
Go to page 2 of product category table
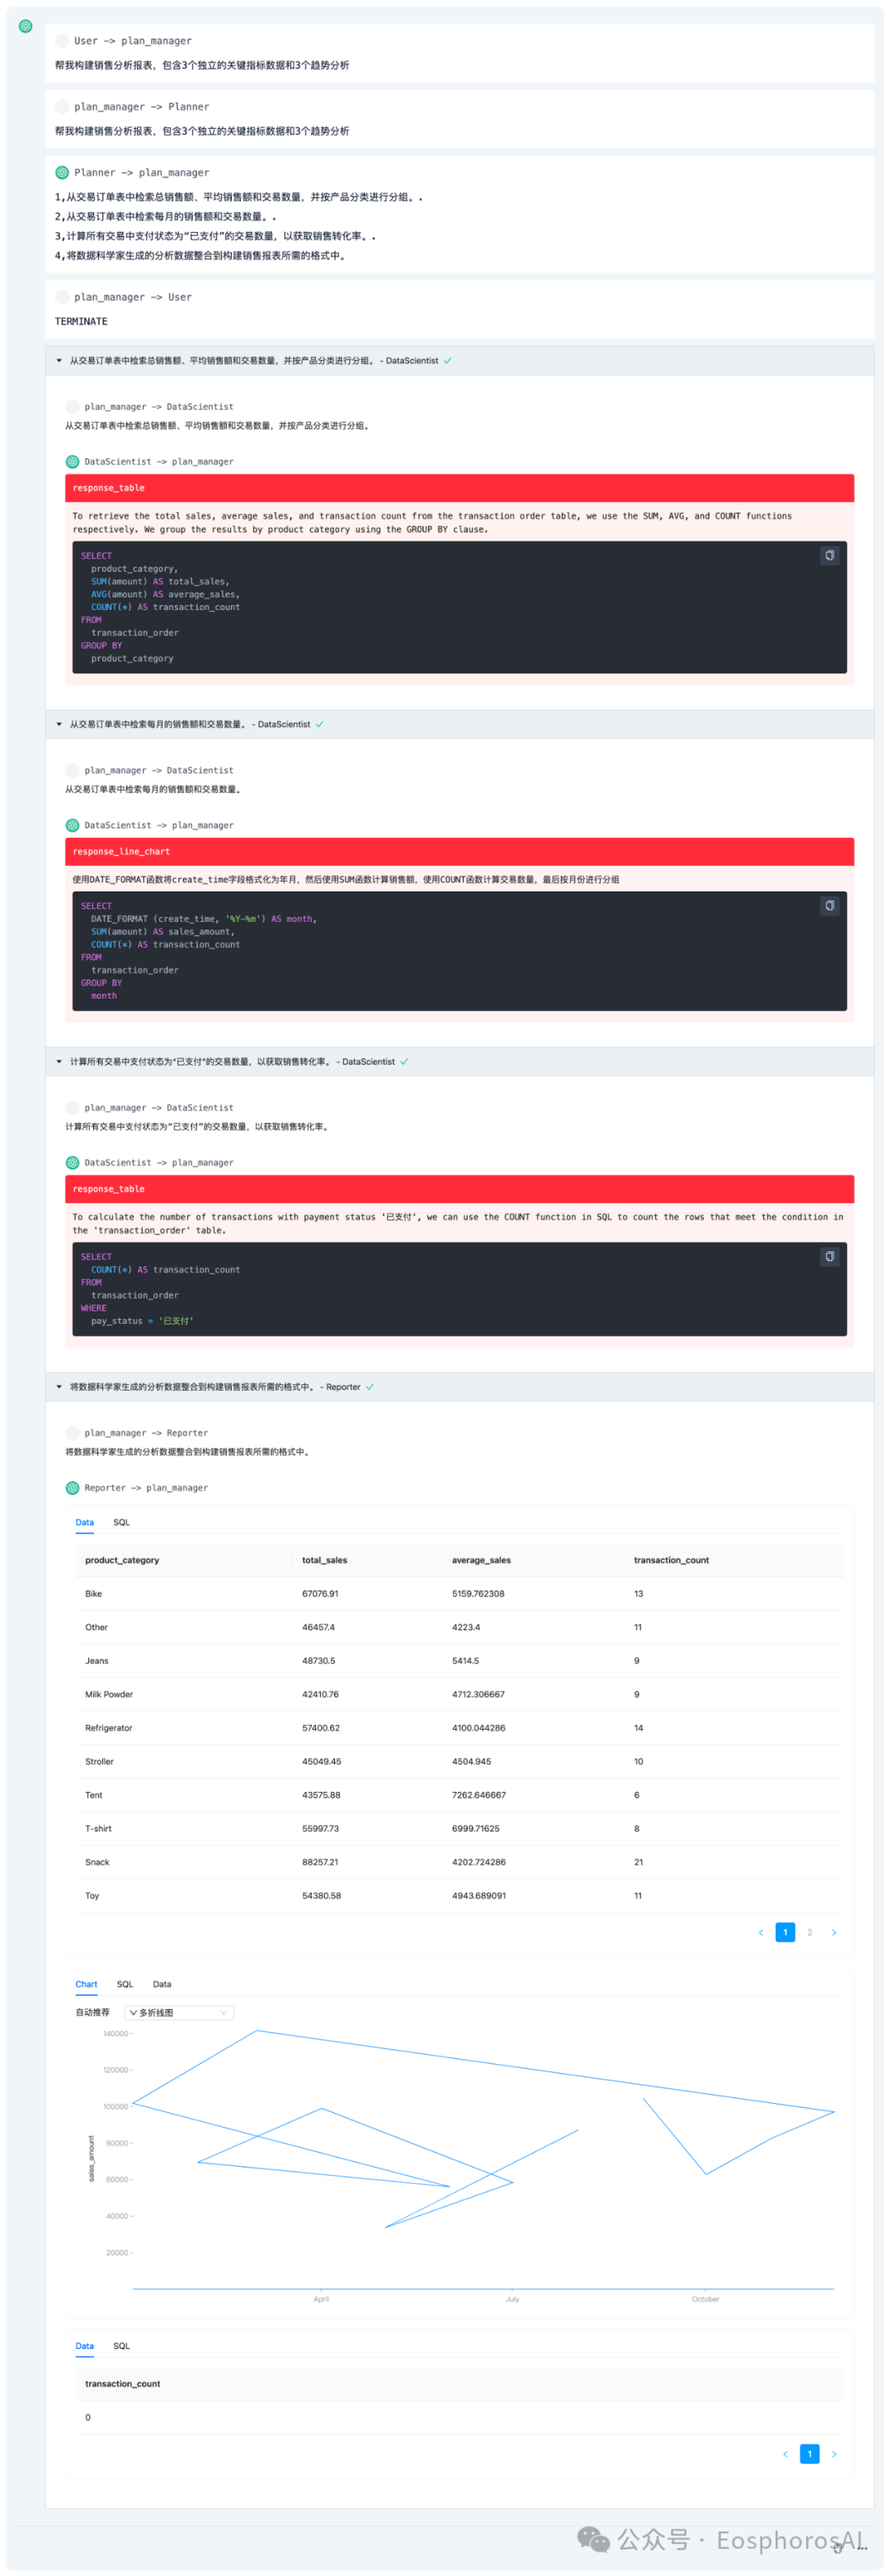[x=809, y=1932]
